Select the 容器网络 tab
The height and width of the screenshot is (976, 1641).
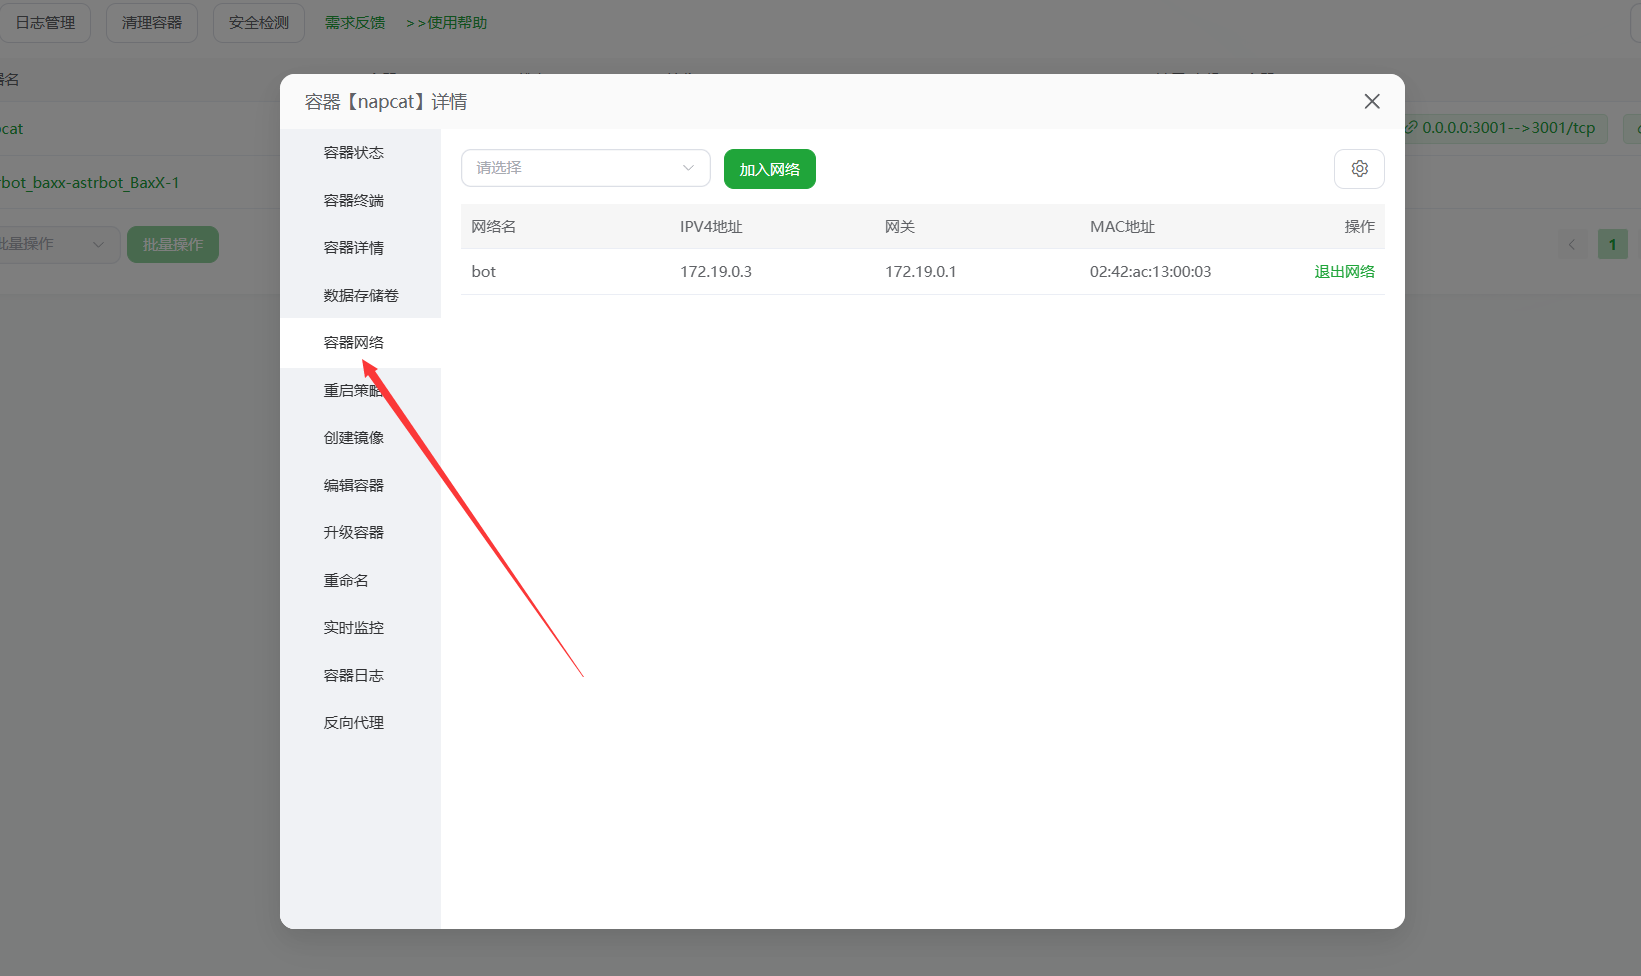(353, 343)
